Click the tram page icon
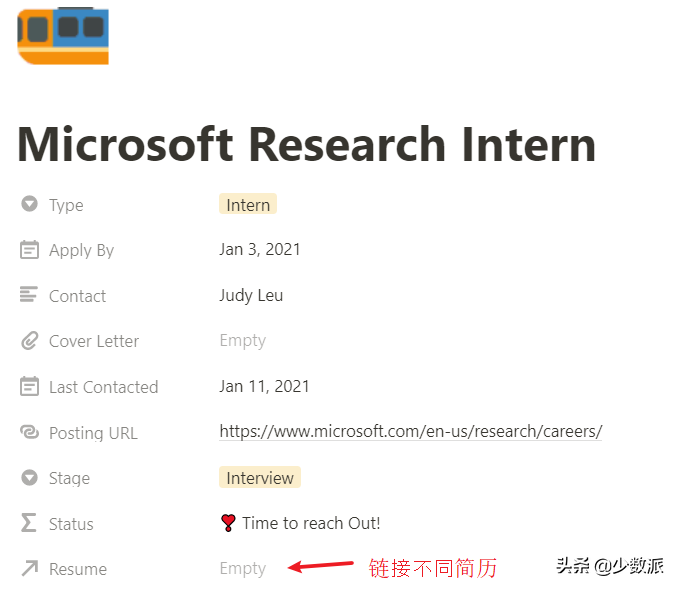The width and height of the screenshot is (679, 590). (x=63, y=36)
